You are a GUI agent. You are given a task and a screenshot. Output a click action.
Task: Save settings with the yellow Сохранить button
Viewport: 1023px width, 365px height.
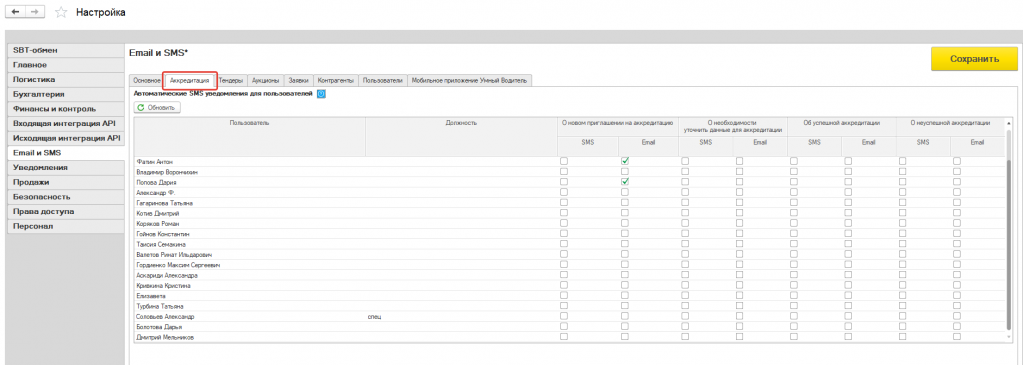tap(974, 59)
